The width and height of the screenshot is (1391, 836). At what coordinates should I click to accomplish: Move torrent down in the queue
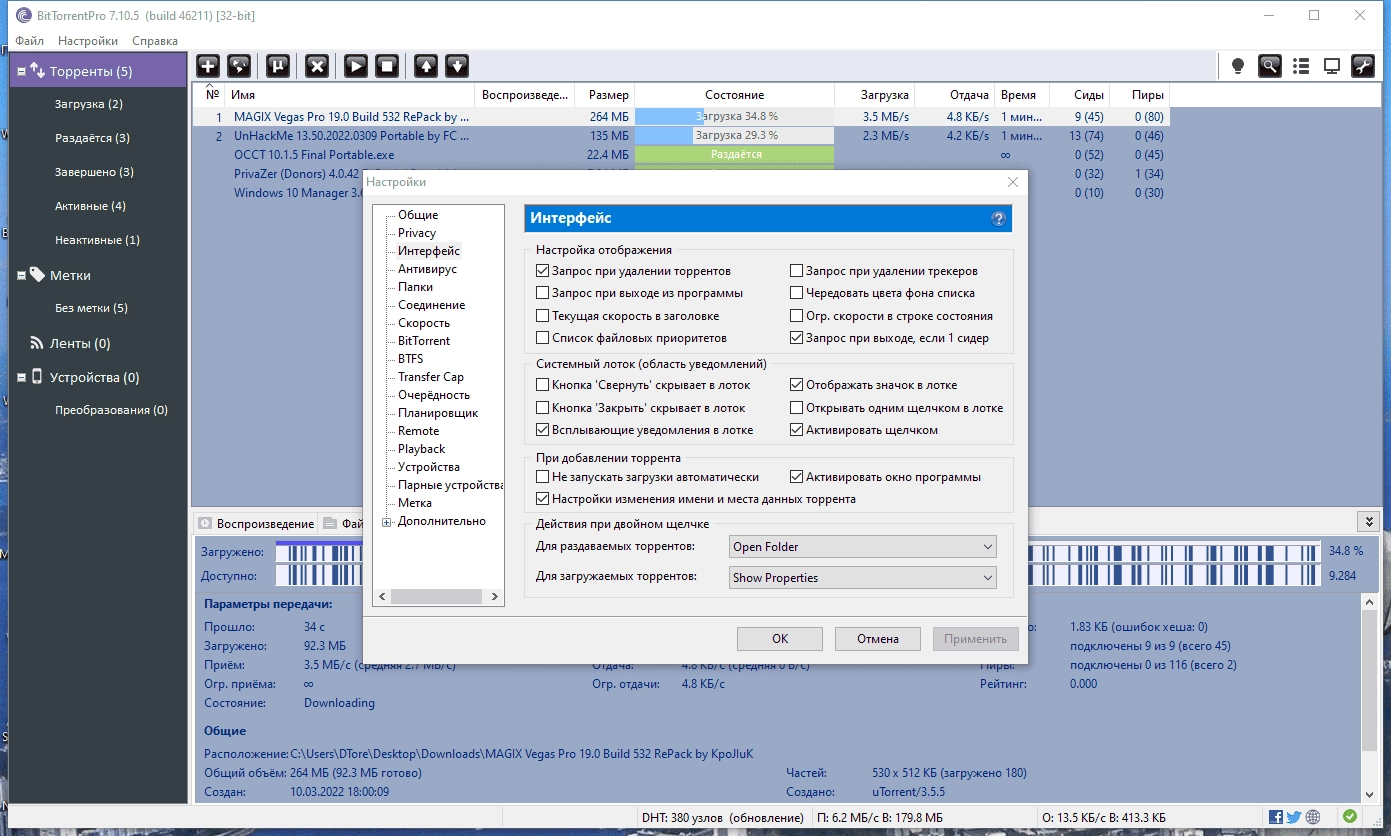[x=457, y=66]
